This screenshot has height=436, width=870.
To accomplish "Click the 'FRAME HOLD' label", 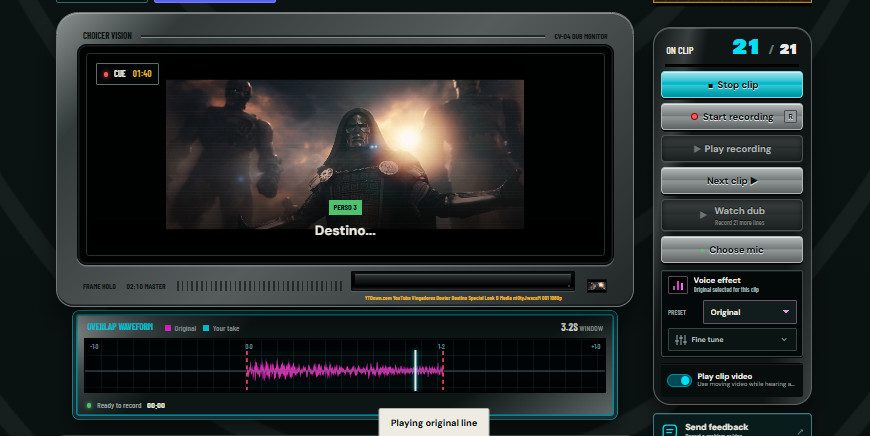I will click(x=99, y=286).
